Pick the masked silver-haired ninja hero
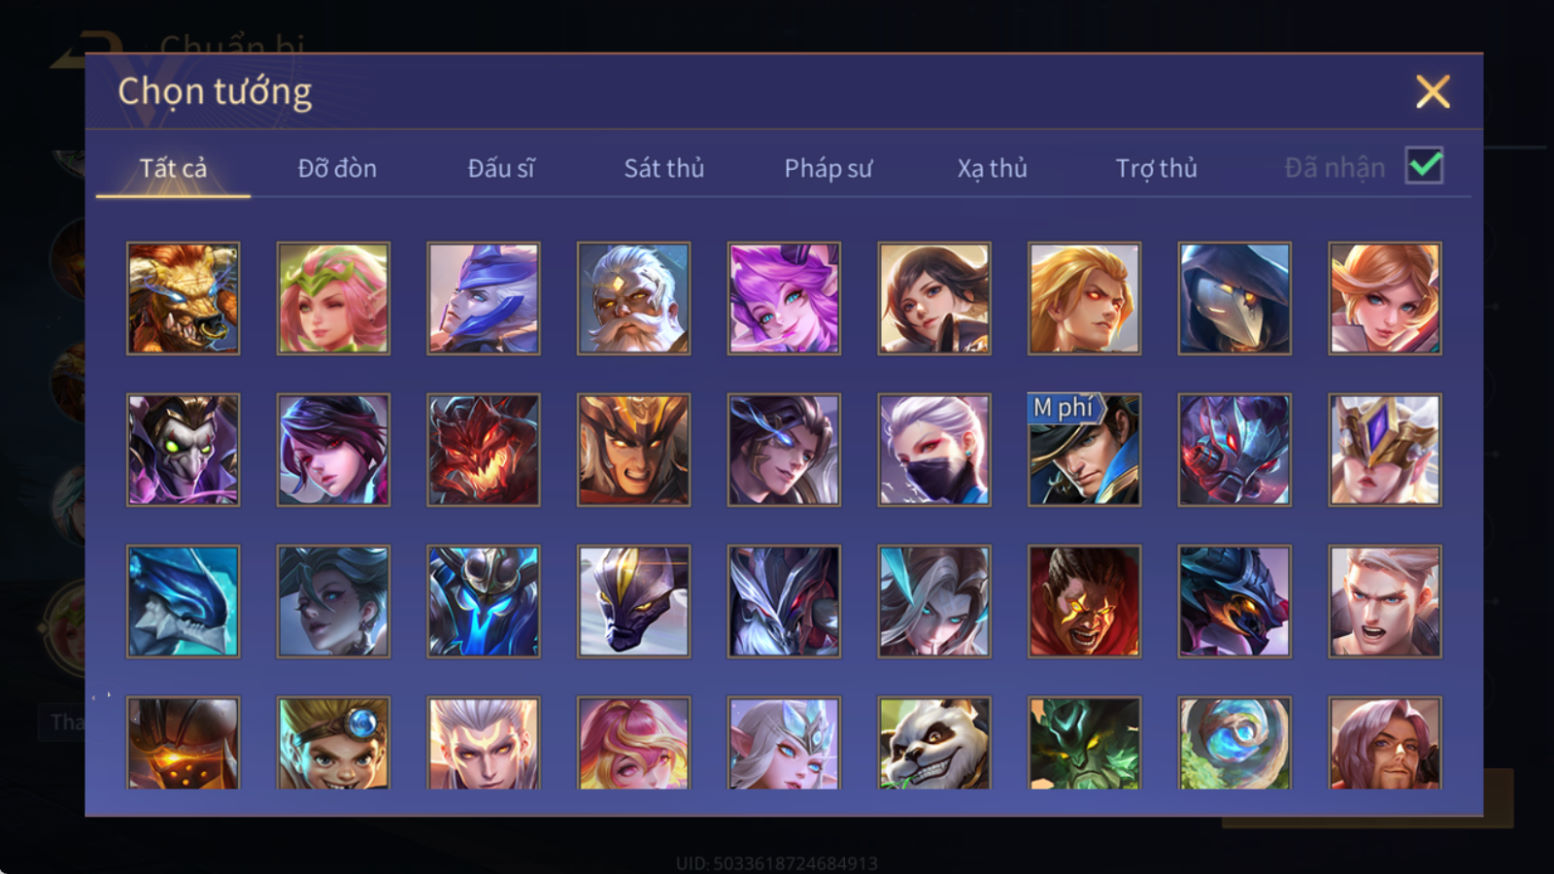 (x=934, y=449)
